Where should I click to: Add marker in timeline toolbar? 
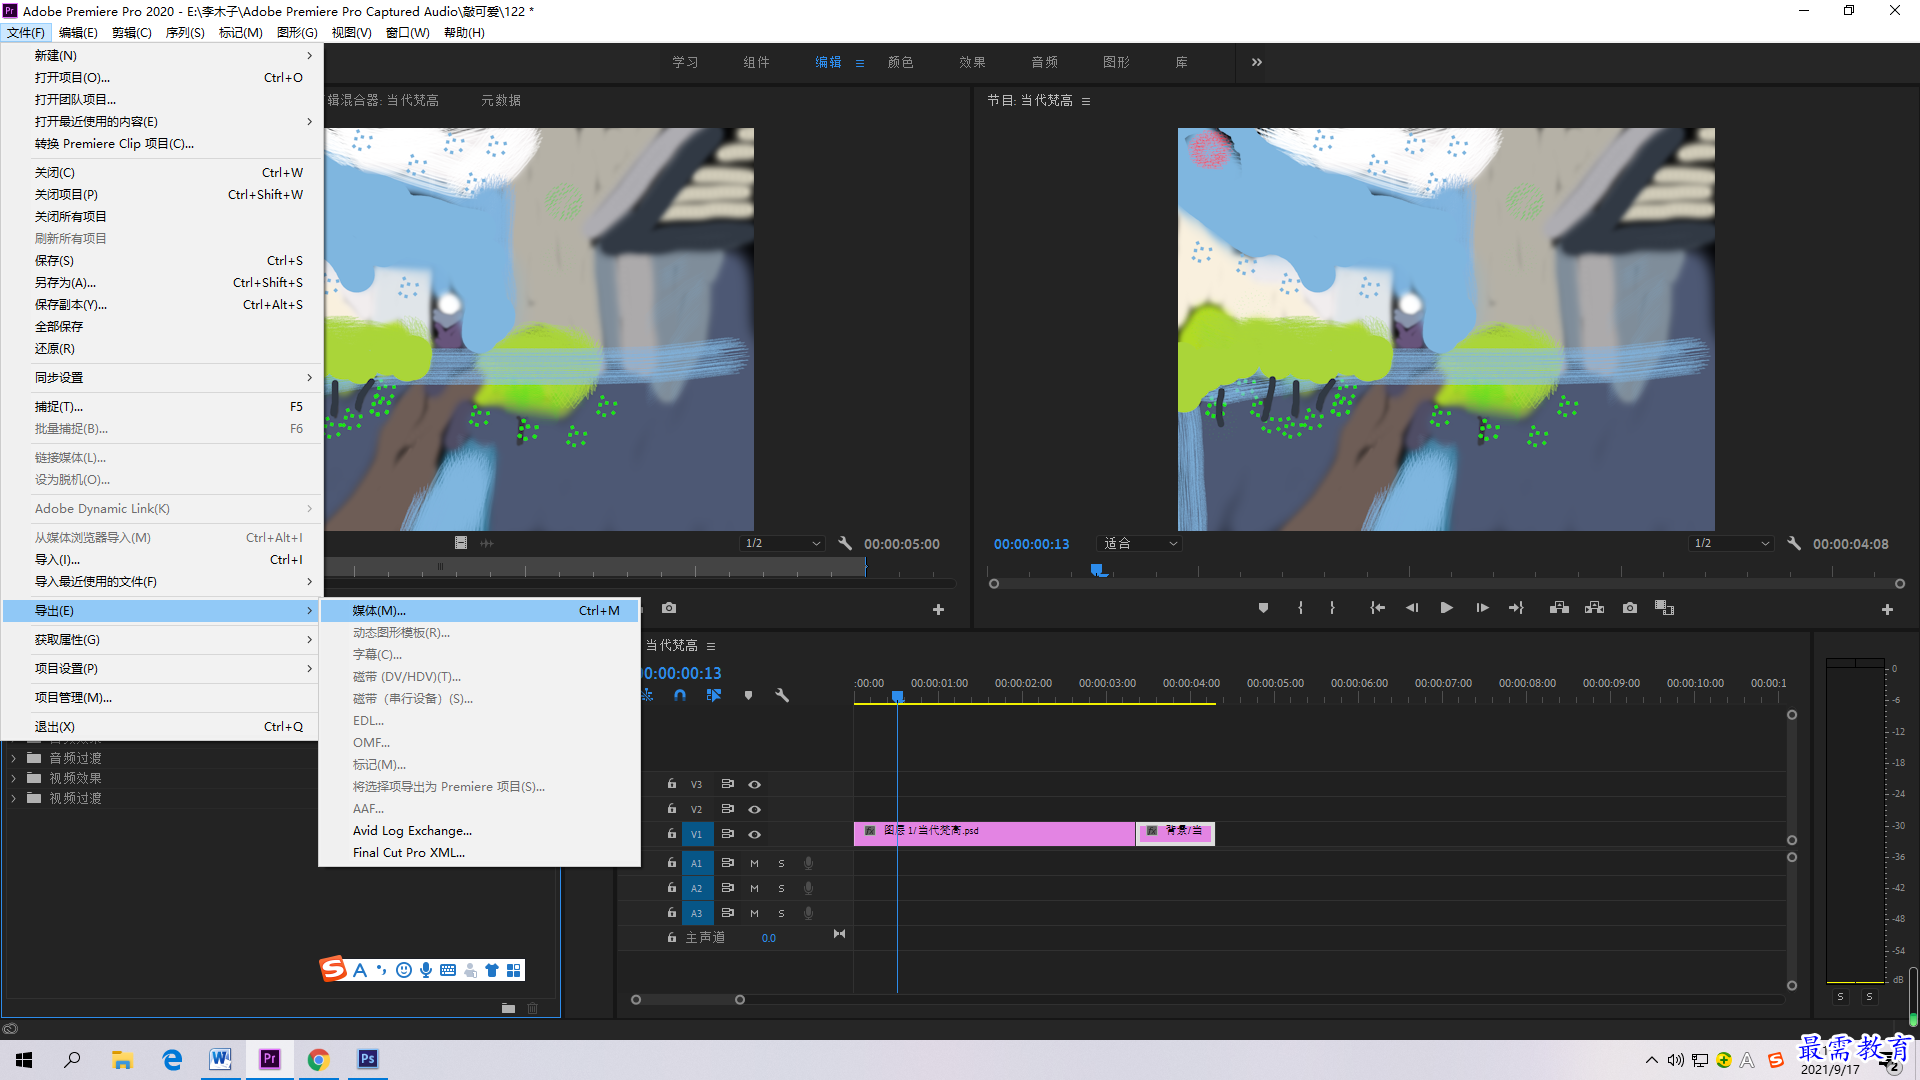(748, 695)
